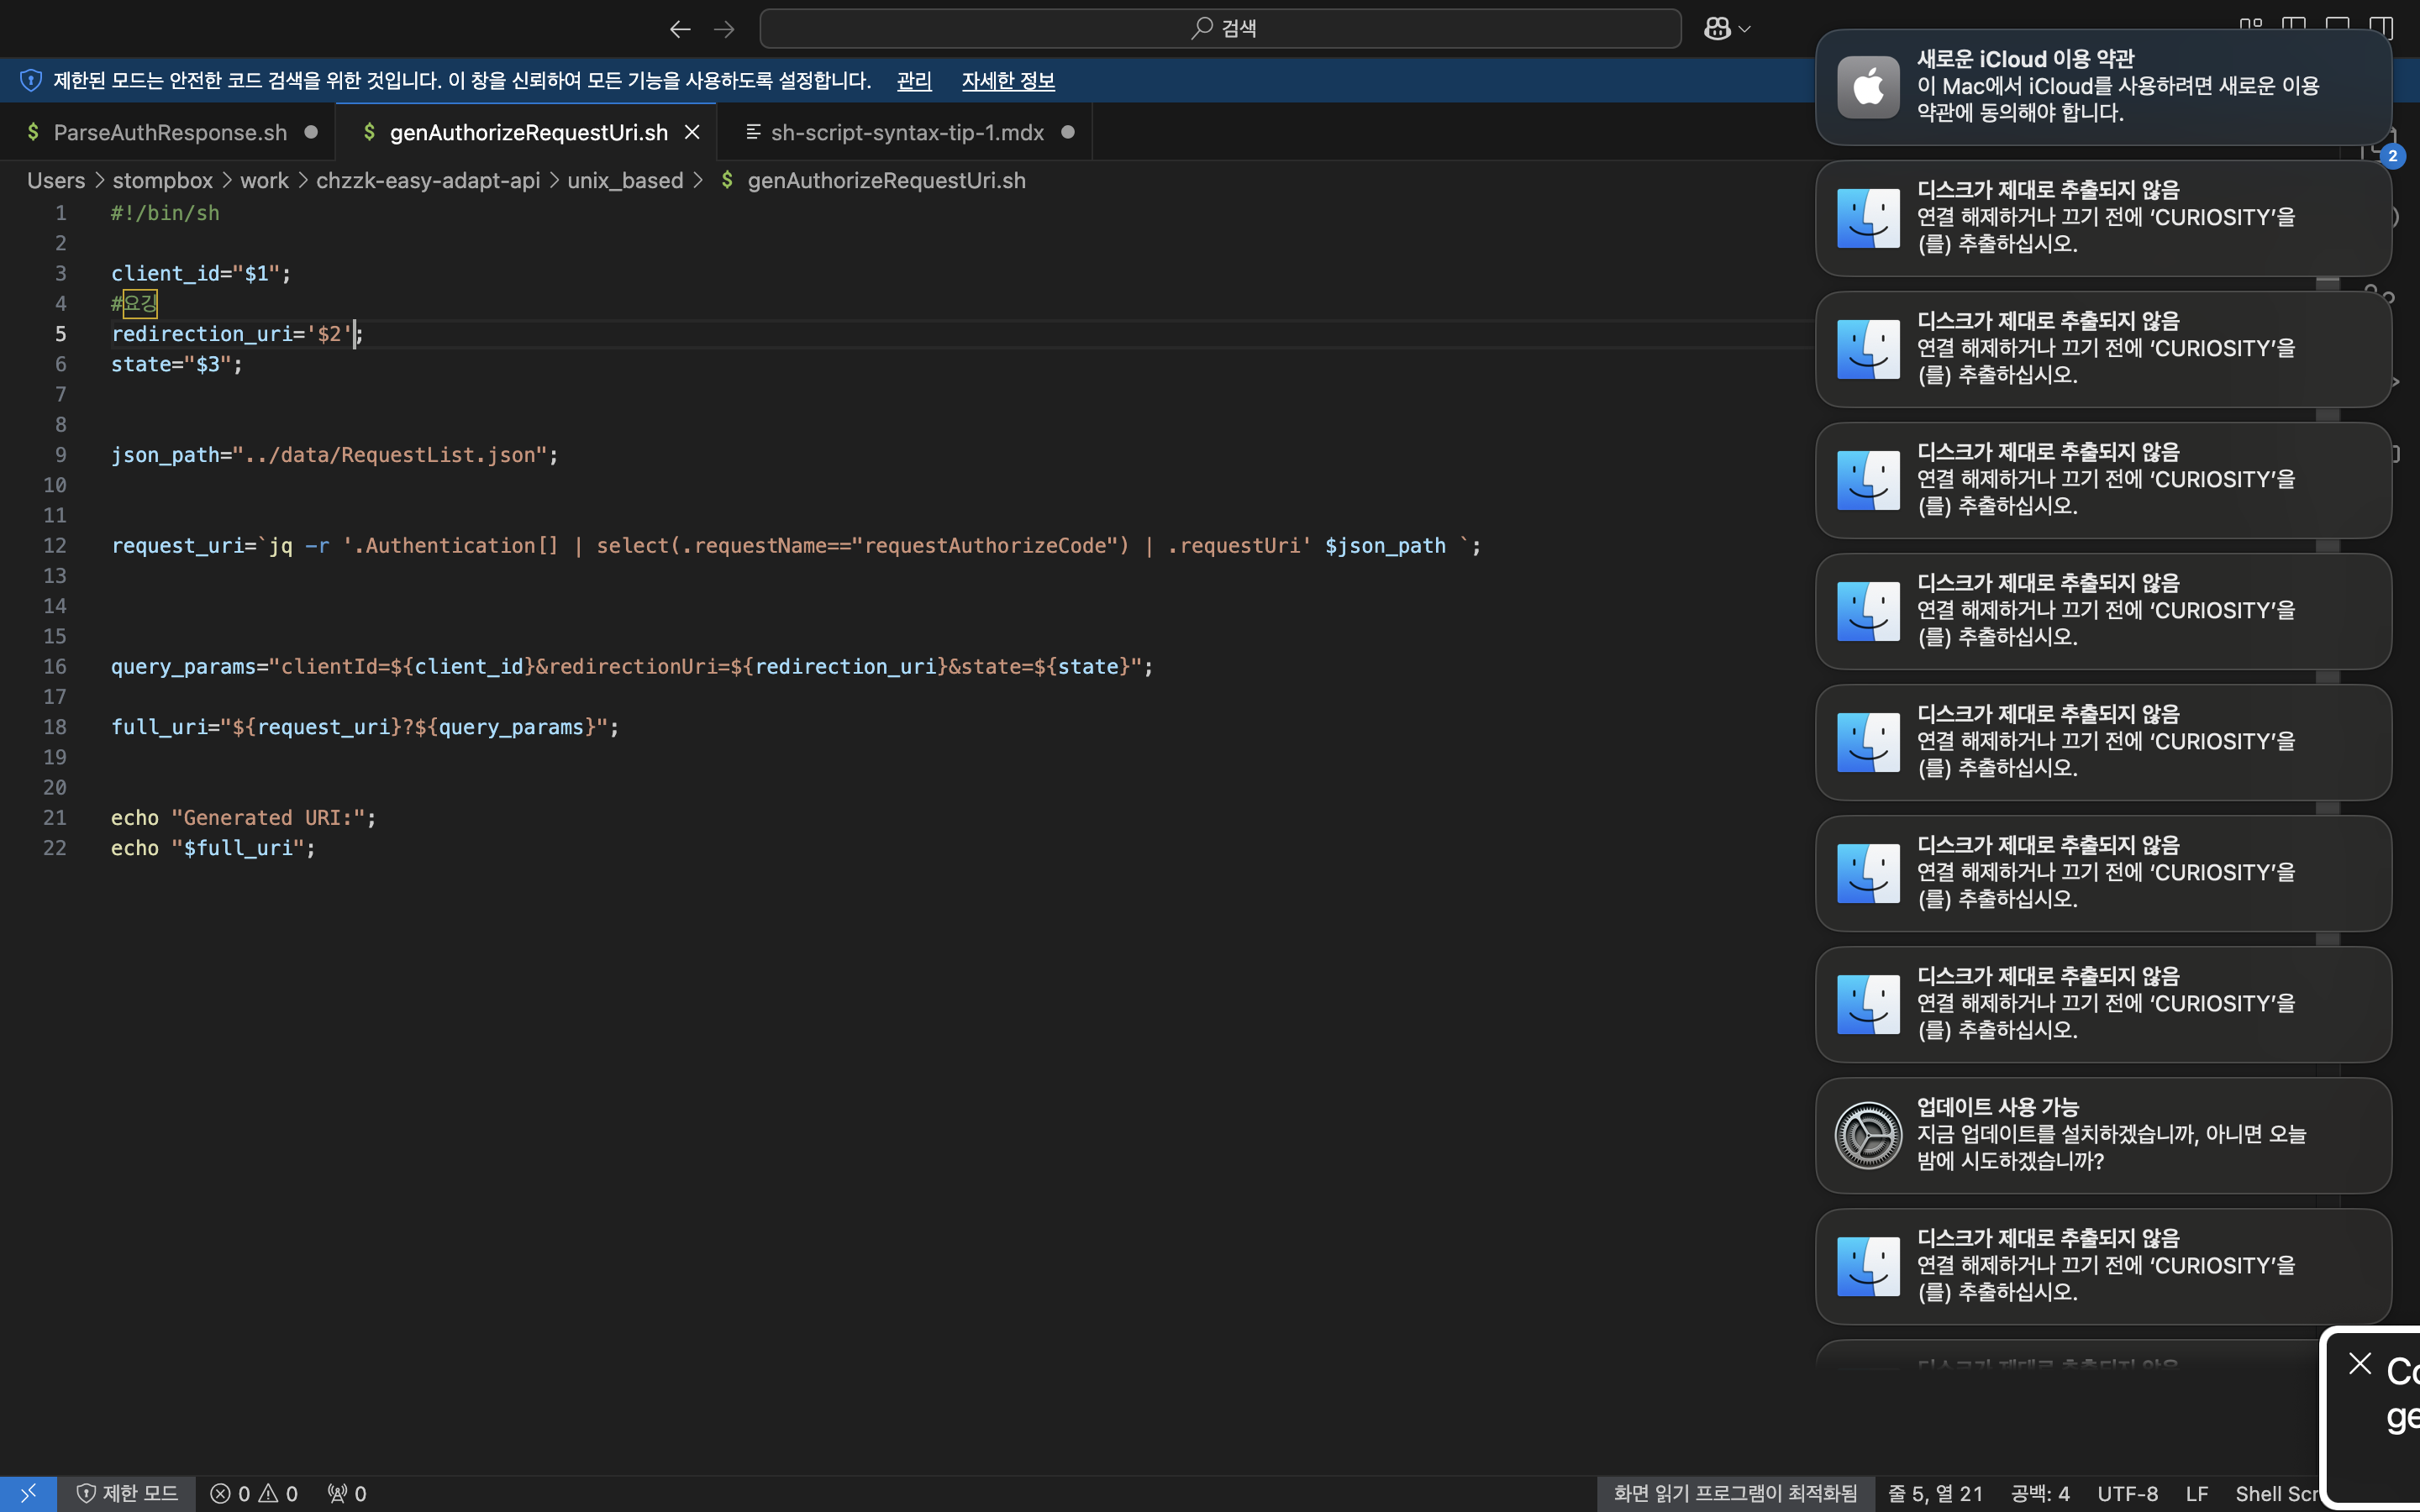Open errors and warnings count in status bar
Image resolution: width=2420 pixels, height=1512 pixels.
click(x=254, y=1493)
